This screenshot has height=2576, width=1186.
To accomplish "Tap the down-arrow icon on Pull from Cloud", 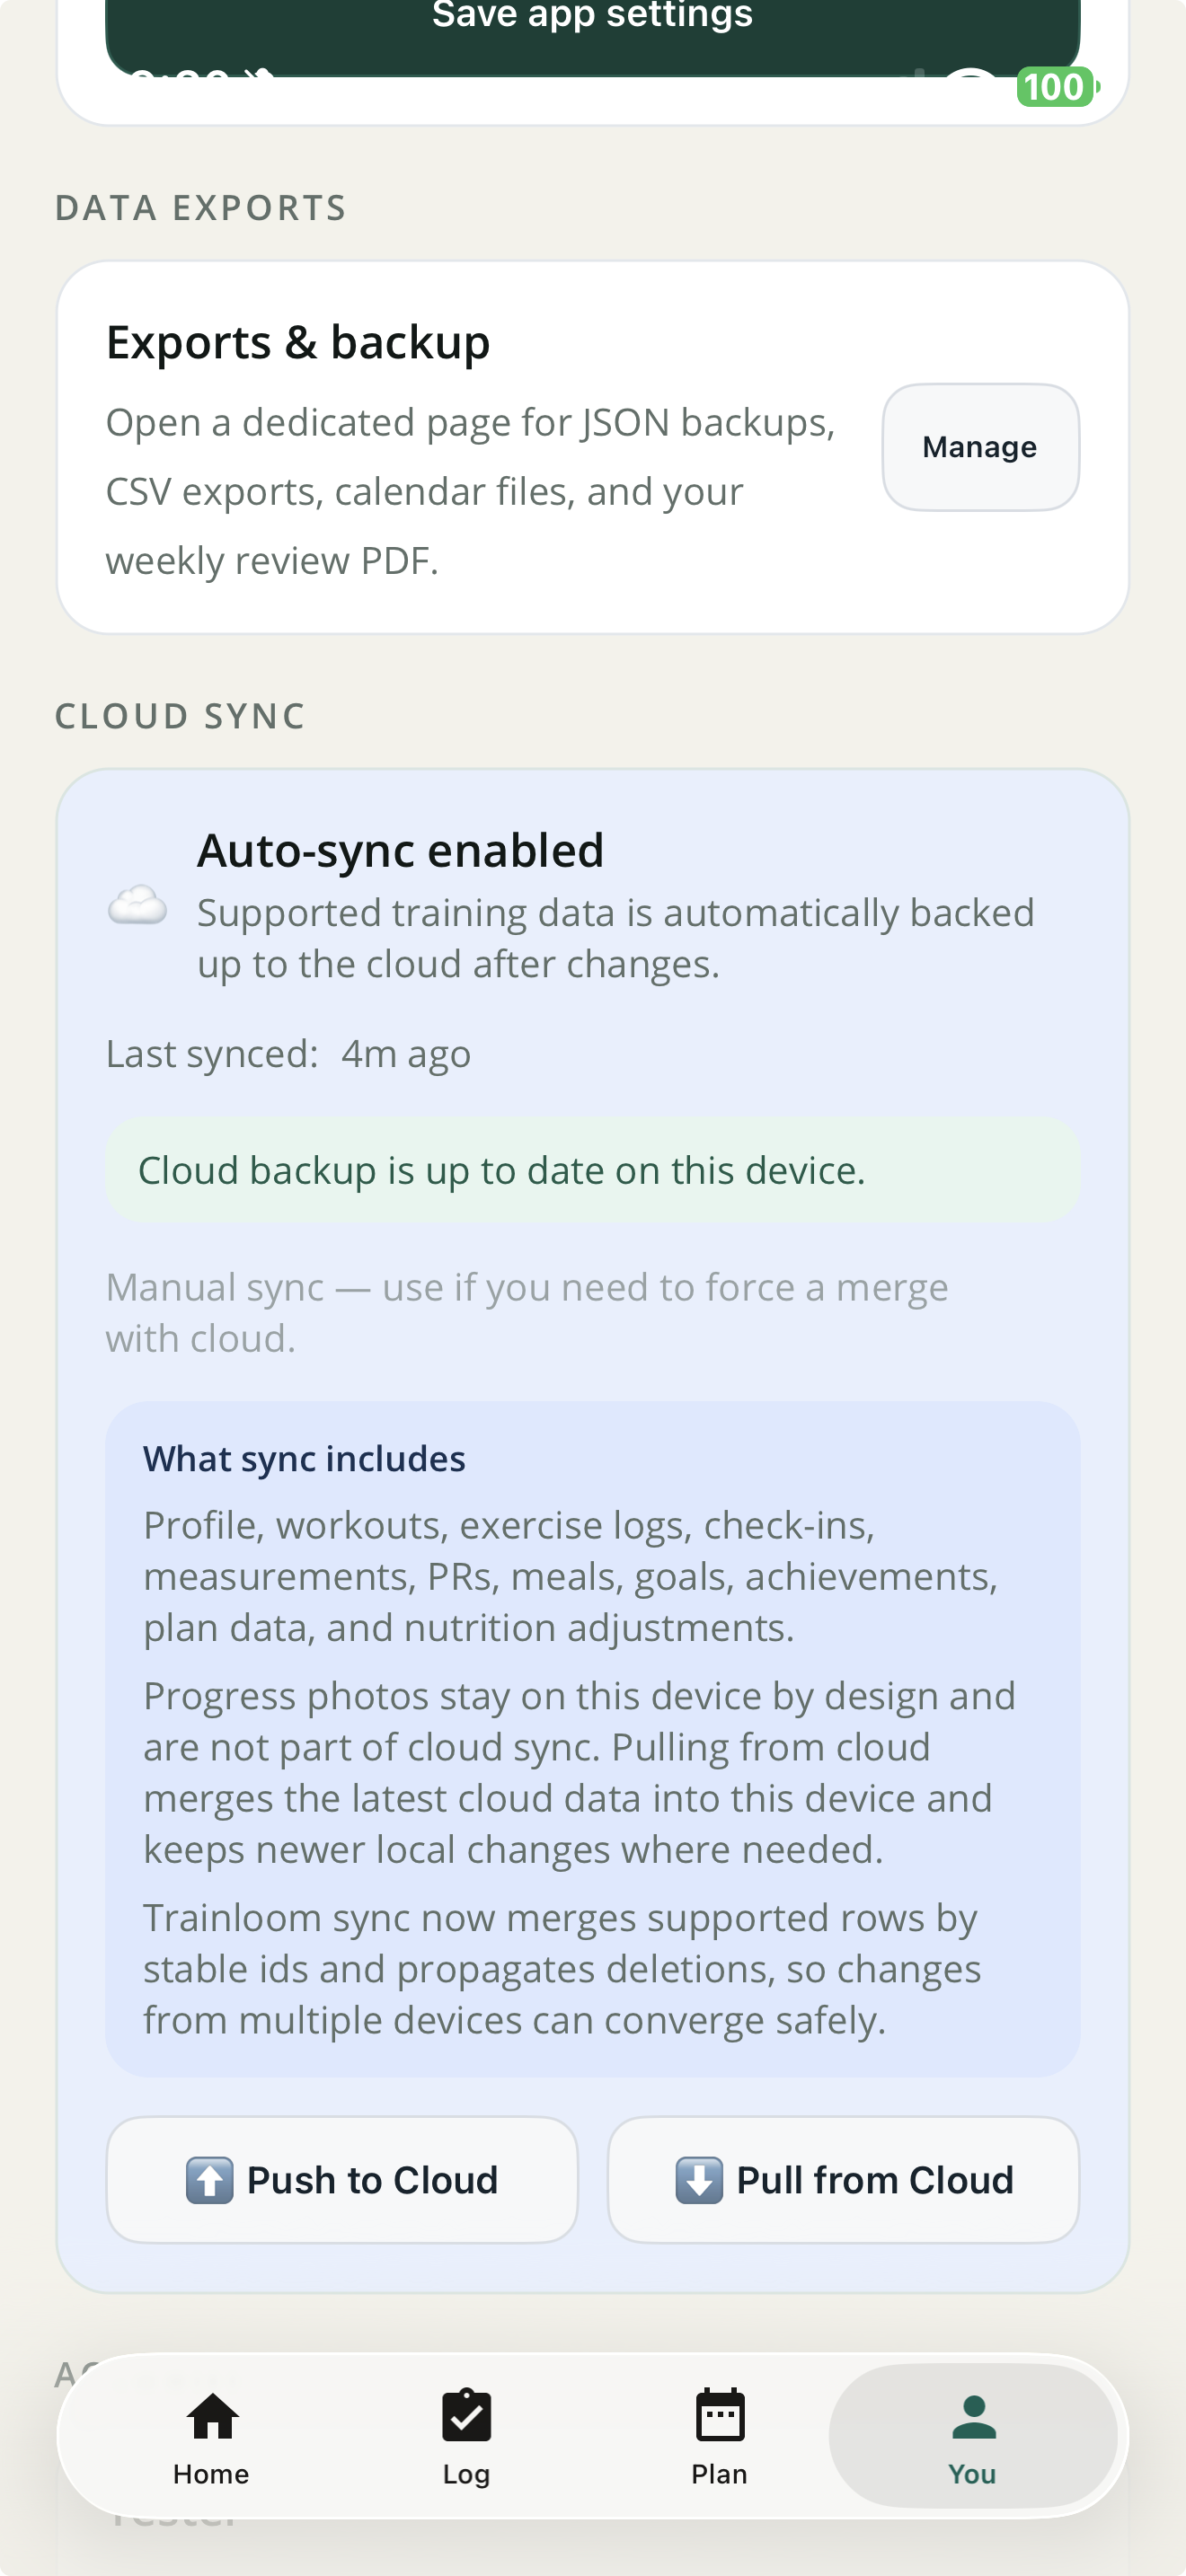I will pyautogui.click(x=700, y=2180).
